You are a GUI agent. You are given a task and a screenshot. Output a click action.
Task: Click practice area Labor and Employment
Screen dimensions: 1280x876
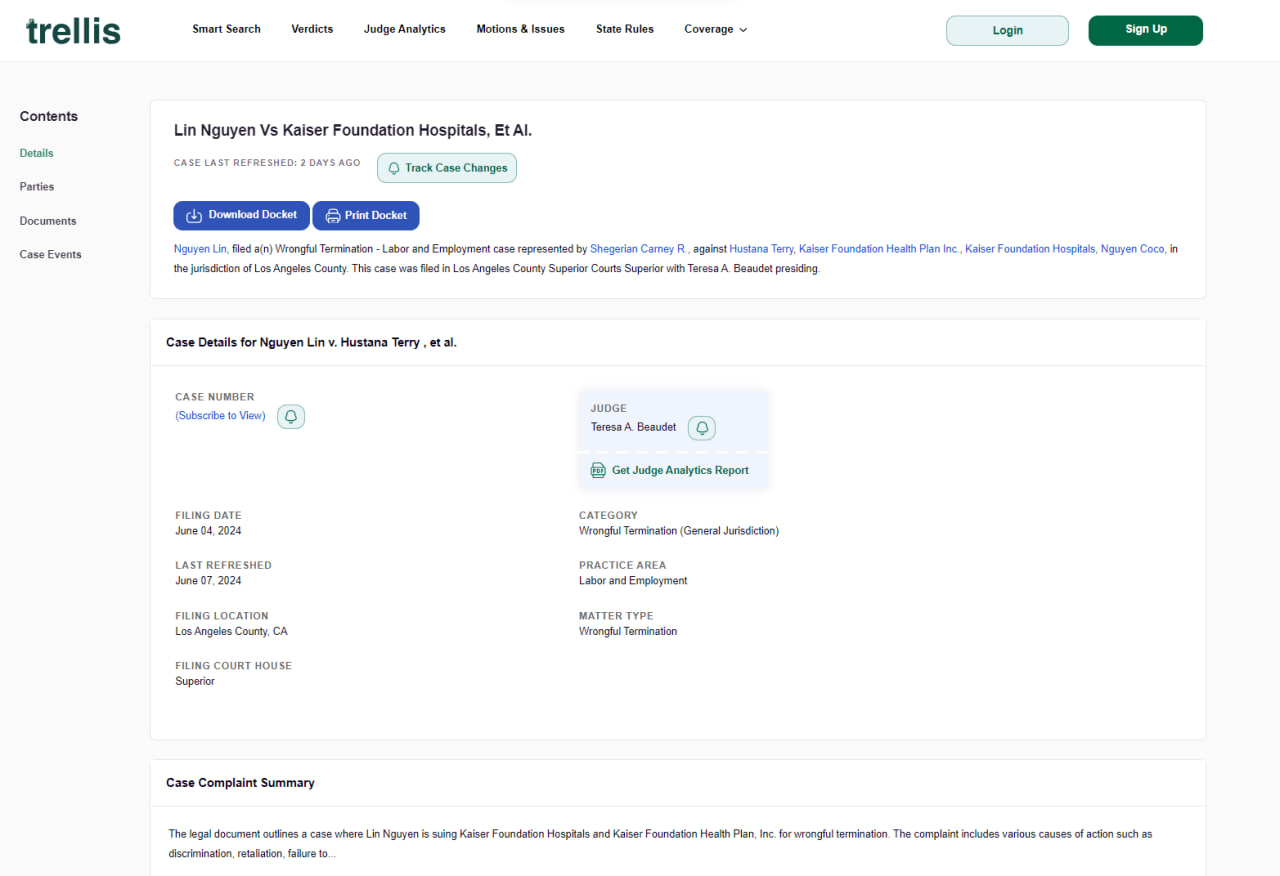coord(633,581)
